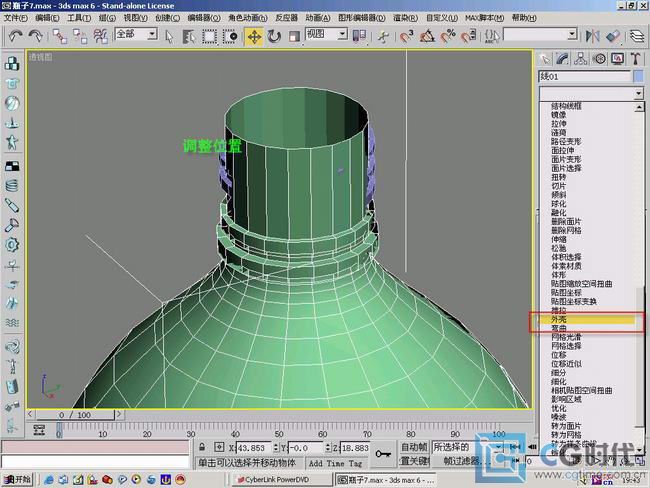The width and height of the screenshot is (650, 488).
Task: Toggle the Percent Snap icon
Action: (448, 36)
